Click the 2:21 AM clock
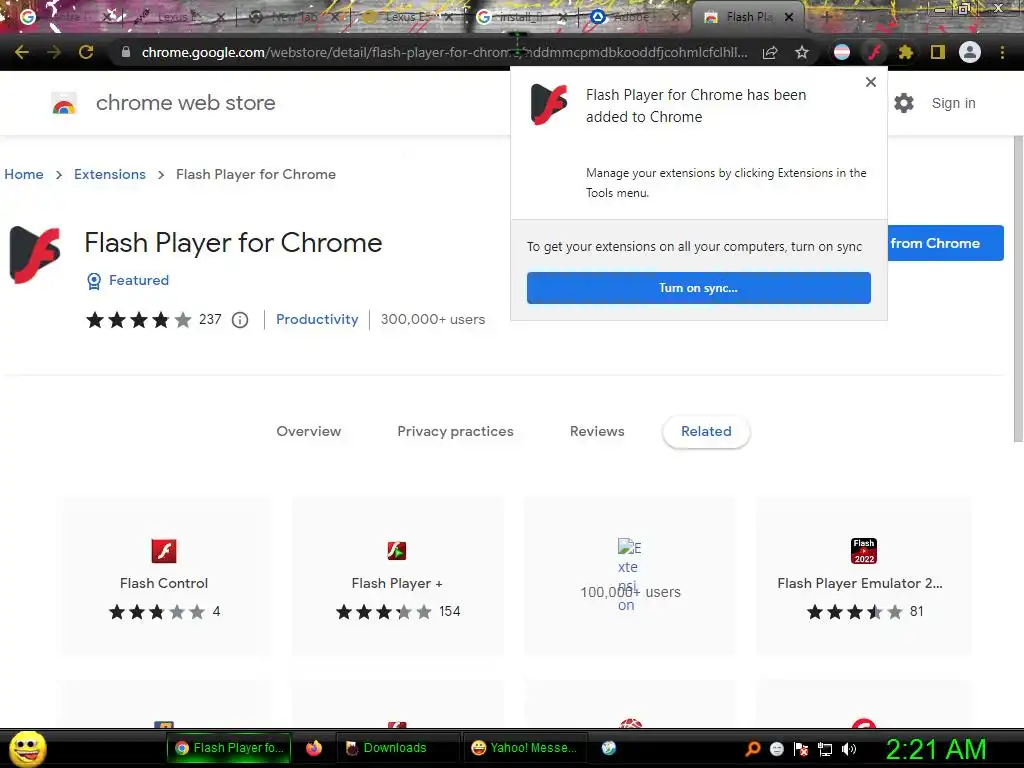This screenshot has height=768, width=1024. pyautogui.click(x=936, y=749)
